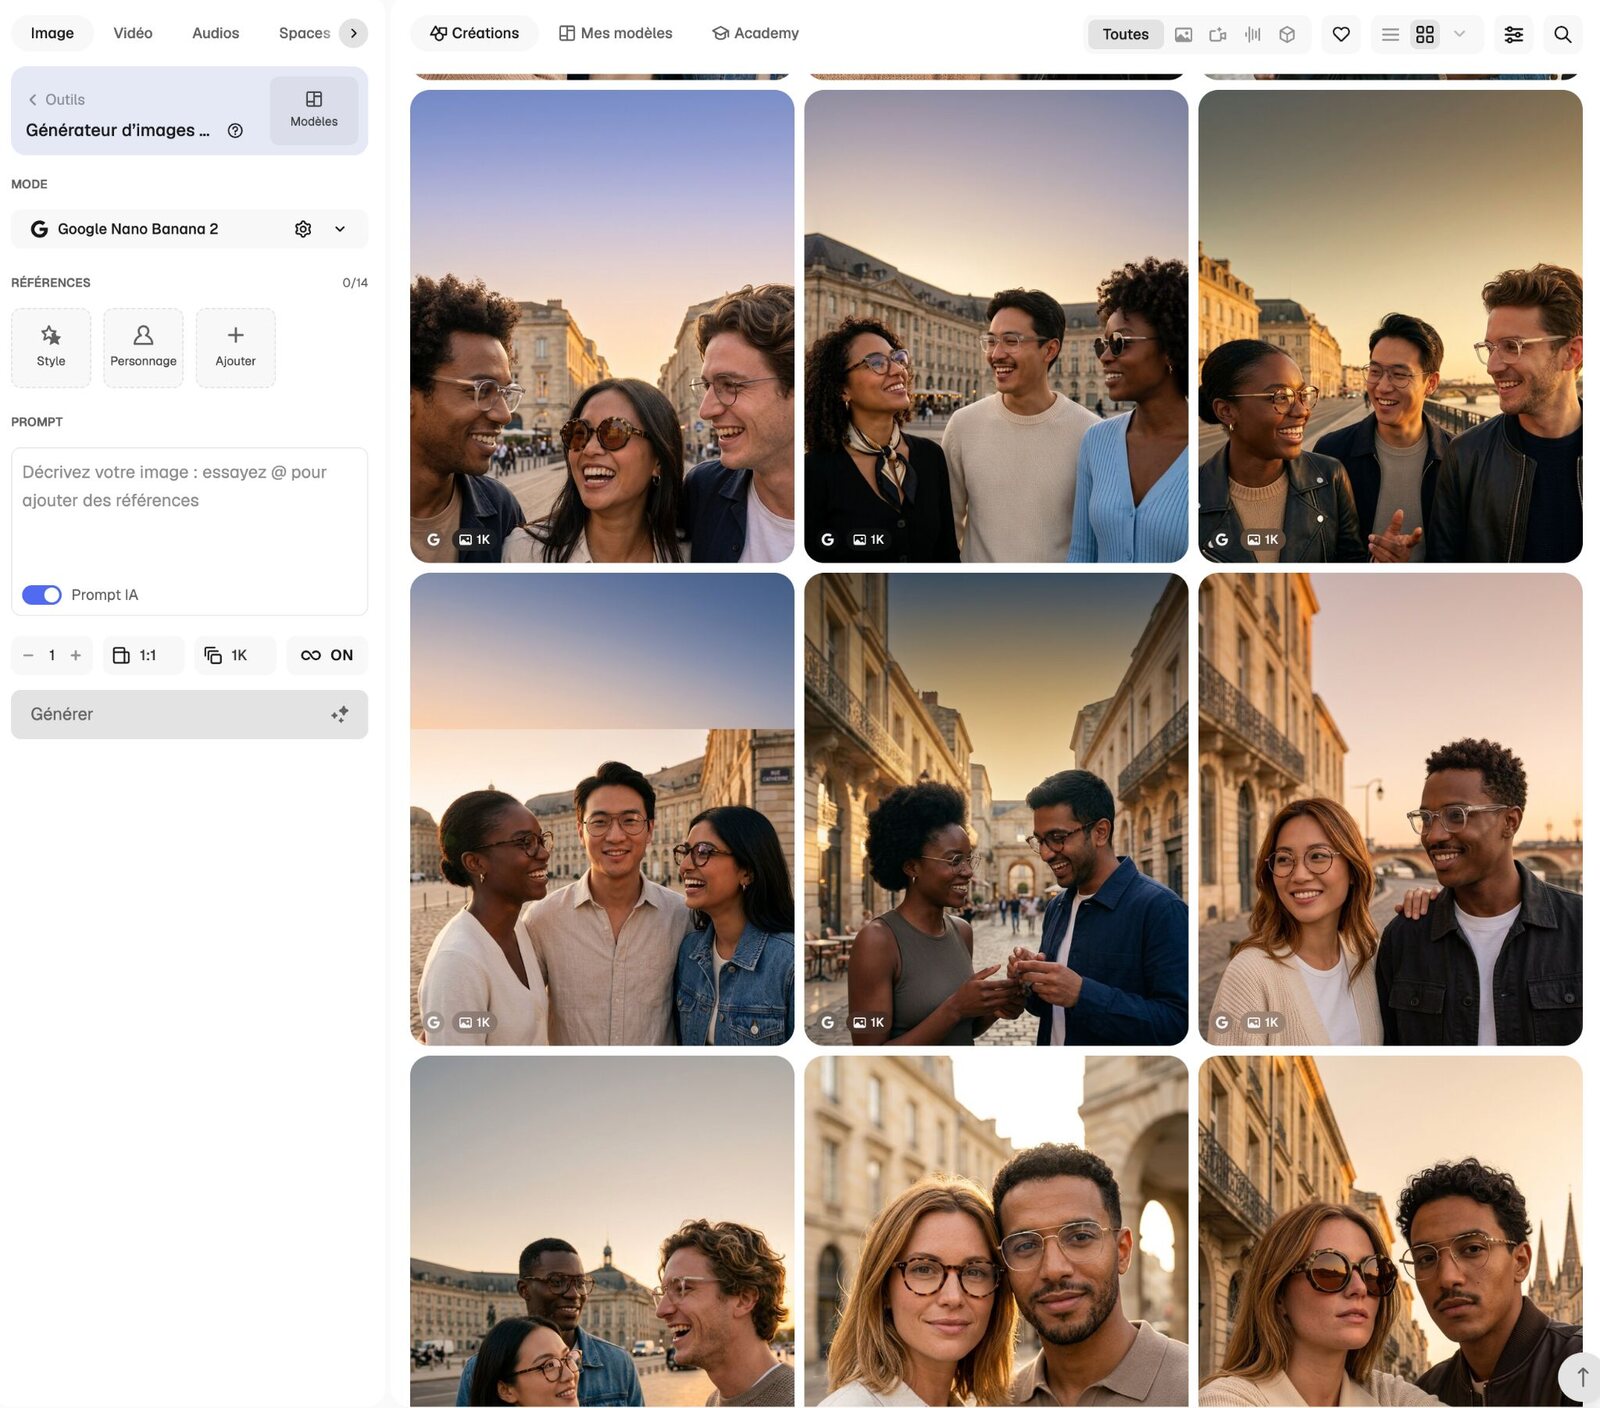Go back to Outils

57,99
